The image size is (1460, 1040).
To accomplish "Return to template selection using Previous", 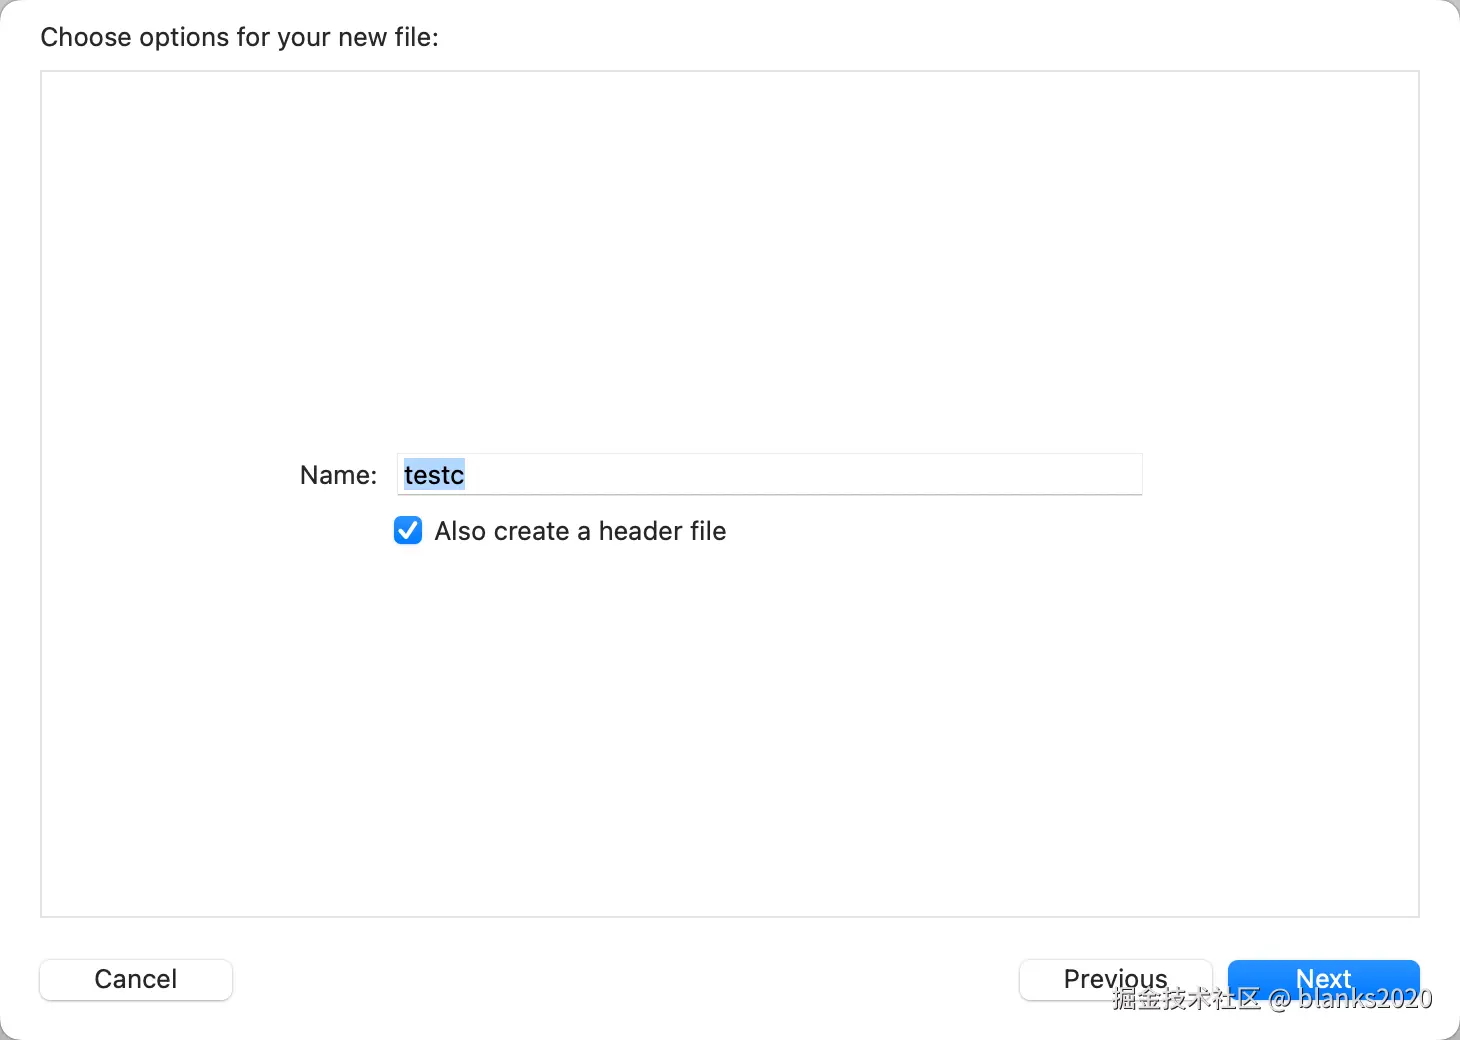I will pyautogui.click(x=1115, y=979).
